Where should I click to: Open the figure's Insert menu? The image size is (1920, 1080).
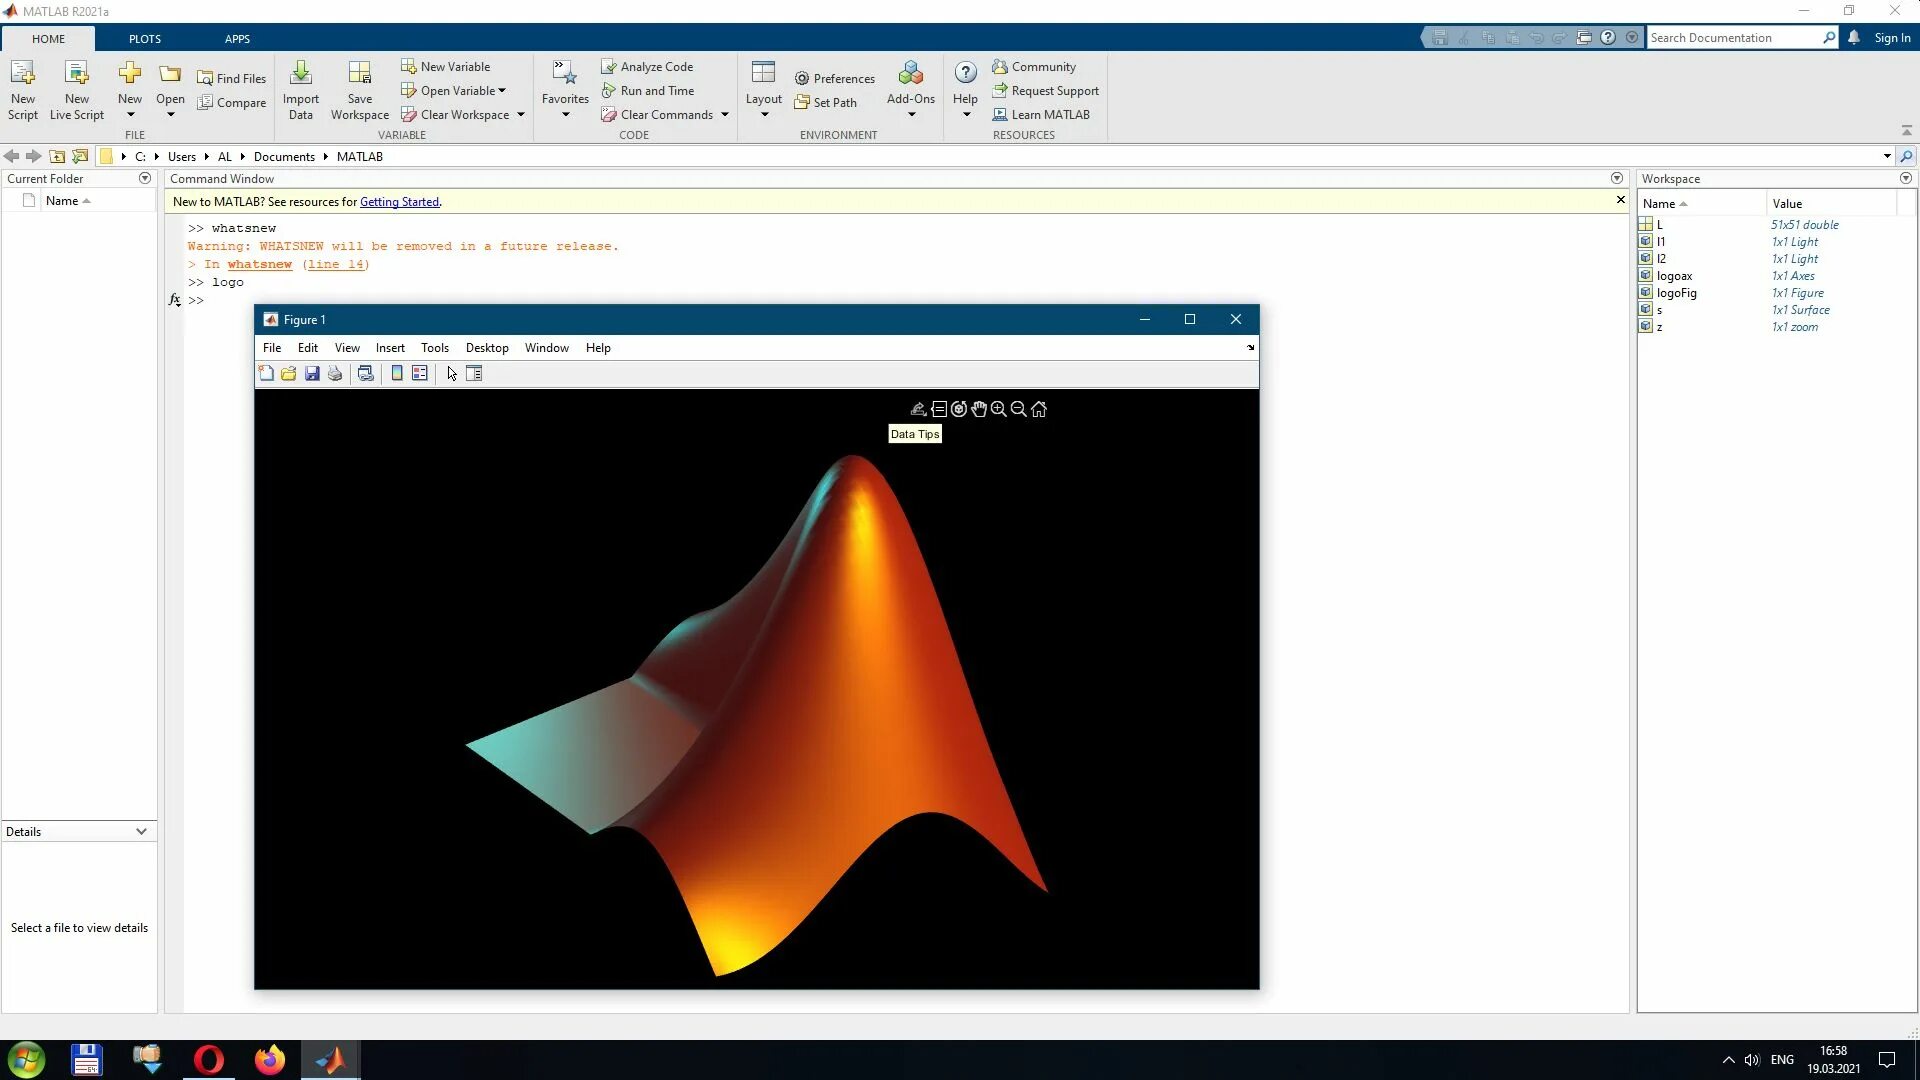click(390, 348)
